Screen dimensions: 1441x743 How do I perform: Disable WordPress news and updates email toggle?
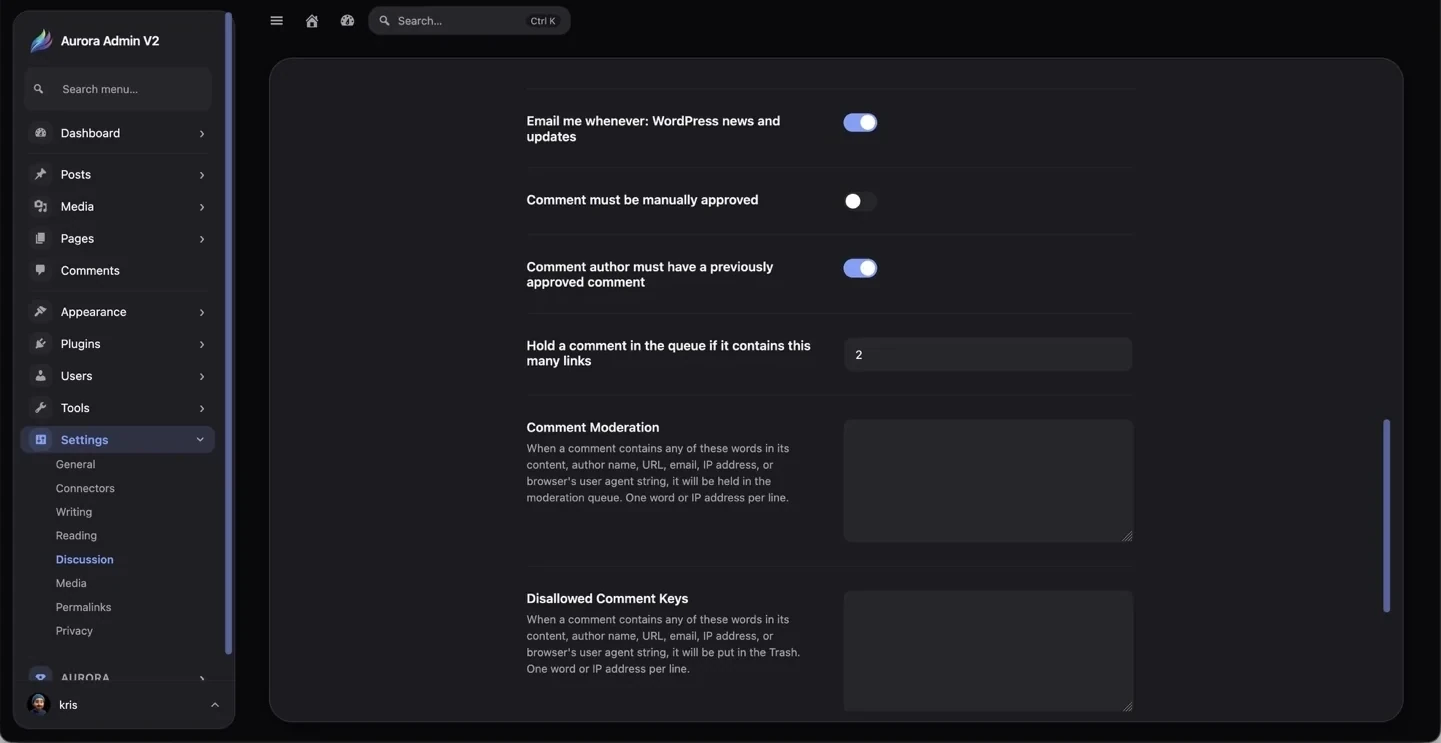(x=860, y=122)
